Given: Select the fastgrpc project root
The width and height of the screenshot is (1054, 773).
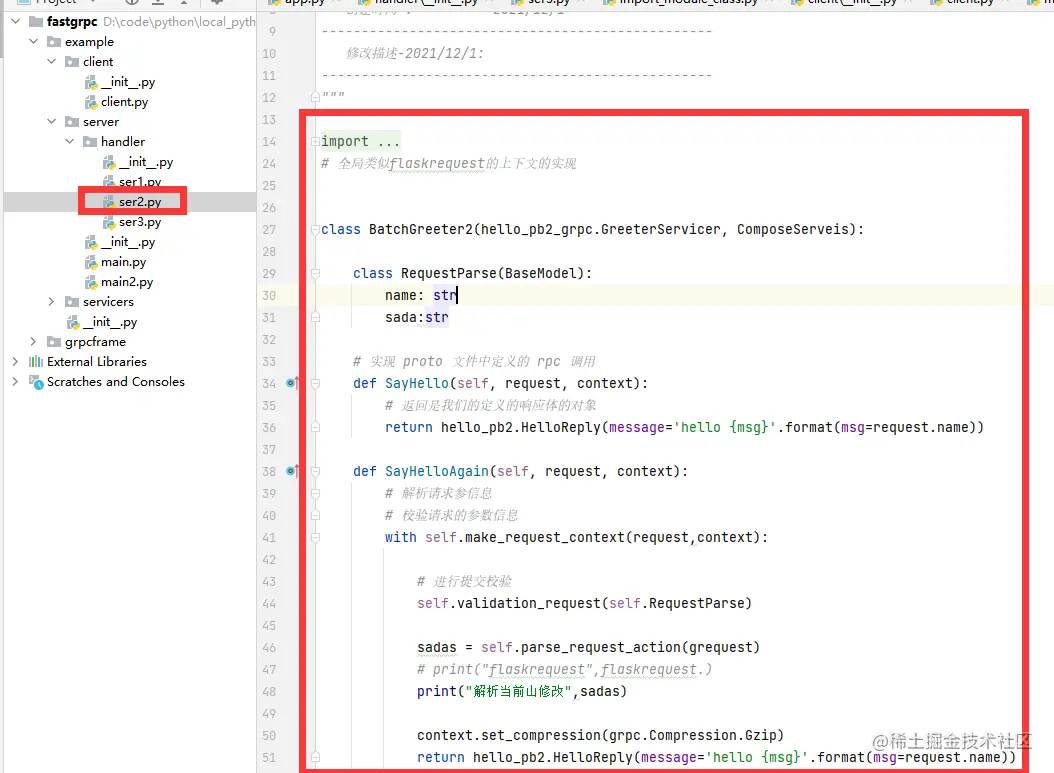Looking at the screenshot, I should [x=72, y=22].
